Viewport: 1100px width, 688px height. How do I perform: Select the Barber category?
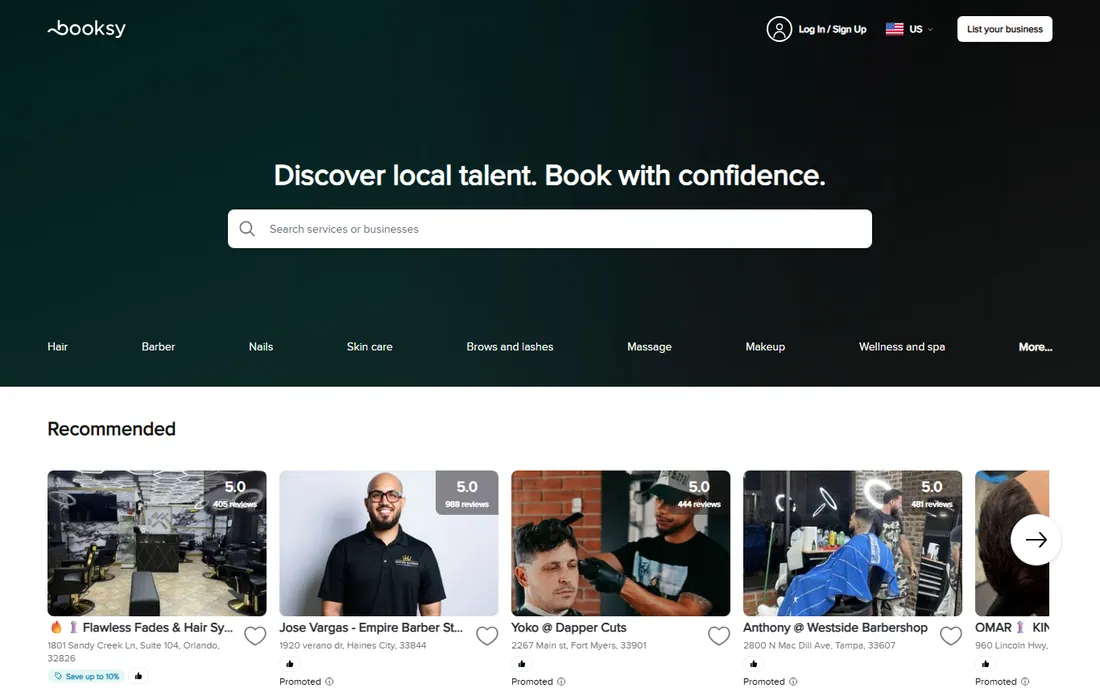click(x=158, y=346)
